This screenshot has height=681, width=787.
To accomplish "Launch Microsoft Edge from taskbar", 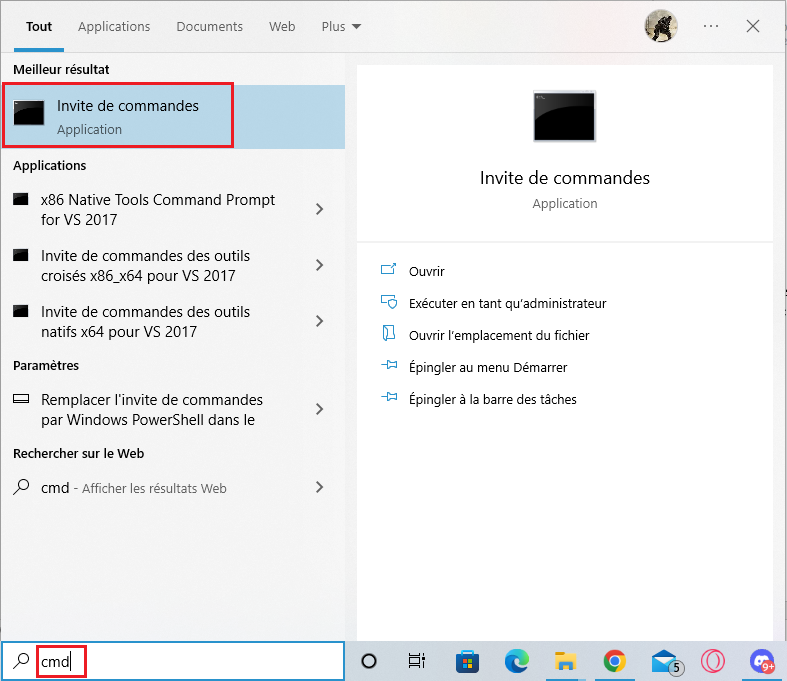I will pos(516,661).
